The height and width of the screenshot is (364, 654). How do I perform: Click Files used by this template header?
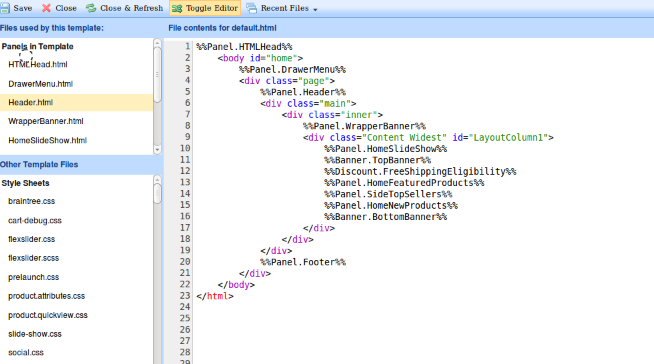[x=52, y=28]
